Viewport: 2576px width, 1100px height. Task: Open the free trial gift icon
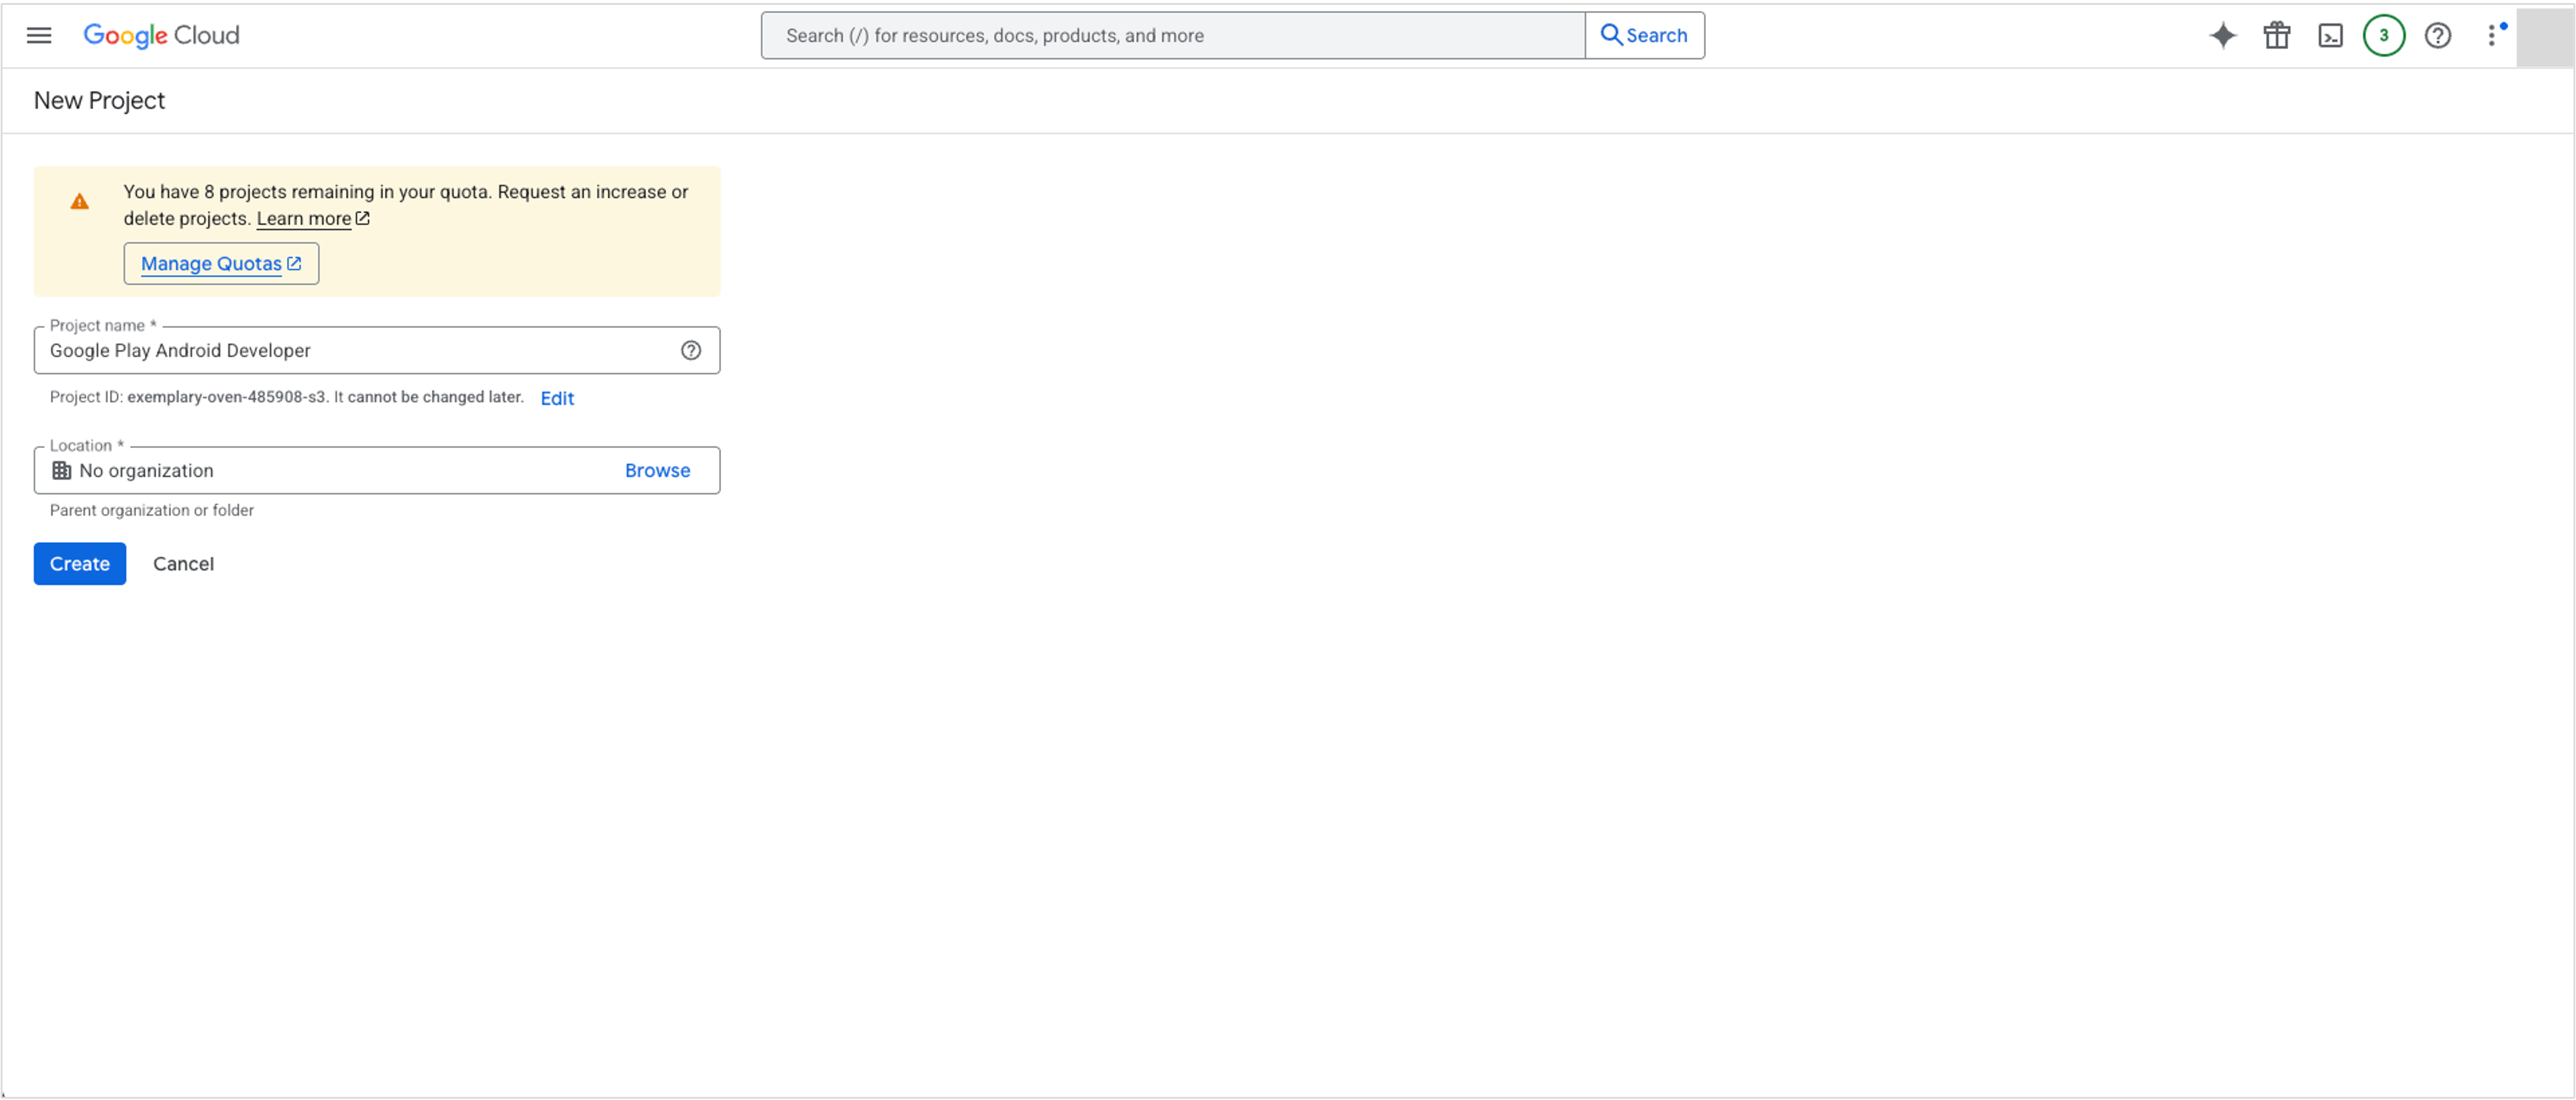click(x=2277, y=35)
